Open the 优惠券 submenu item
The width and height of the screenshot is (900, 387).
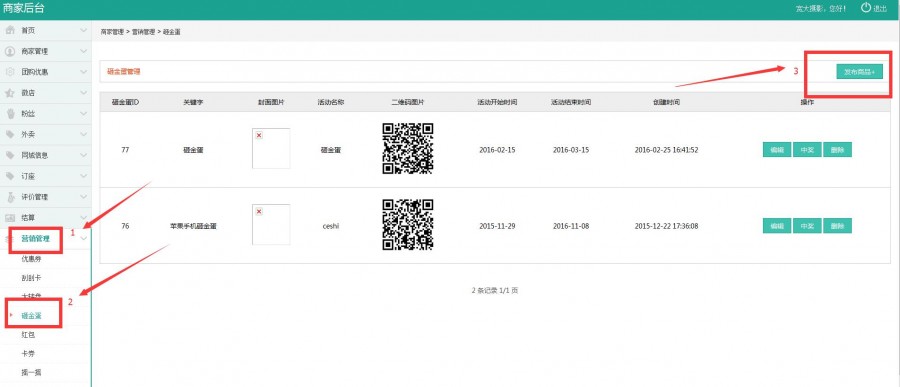point(31,259)
